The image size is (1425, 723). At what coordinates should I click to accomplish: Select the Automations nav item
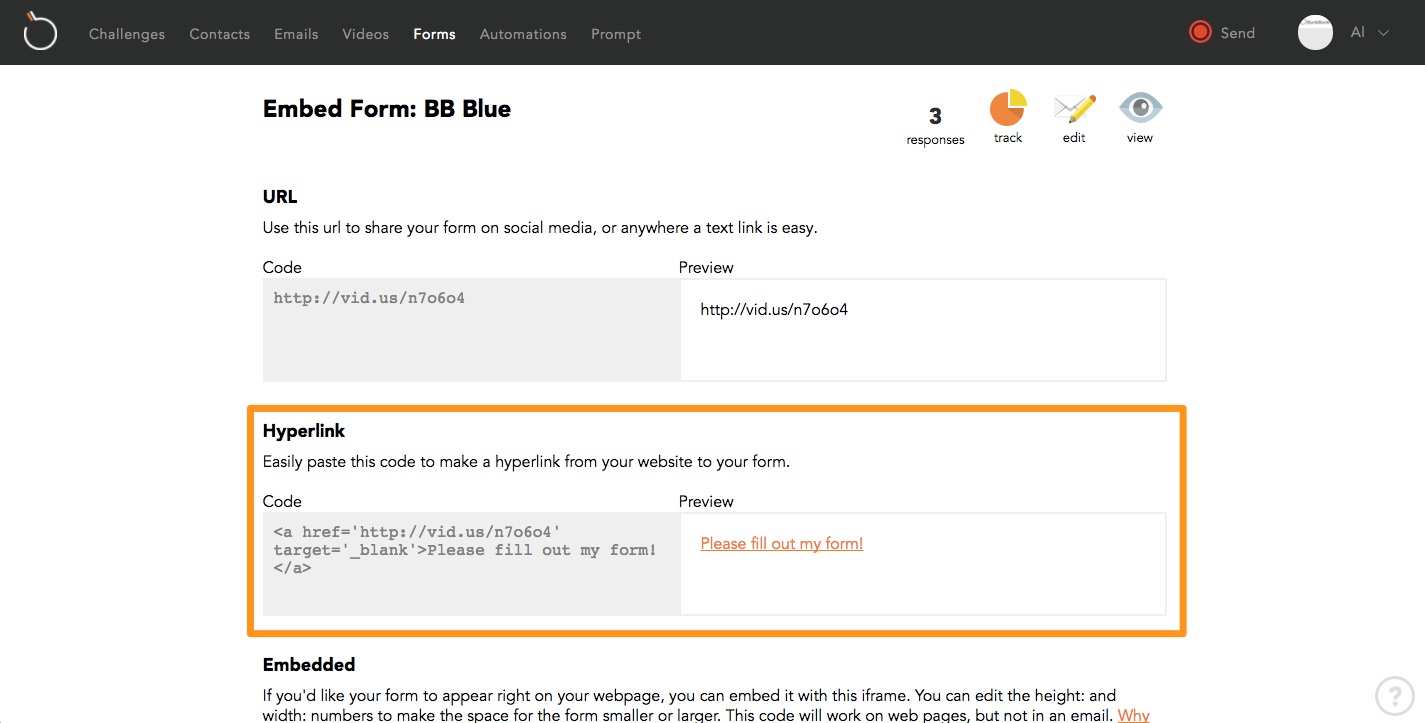[523, 34]
